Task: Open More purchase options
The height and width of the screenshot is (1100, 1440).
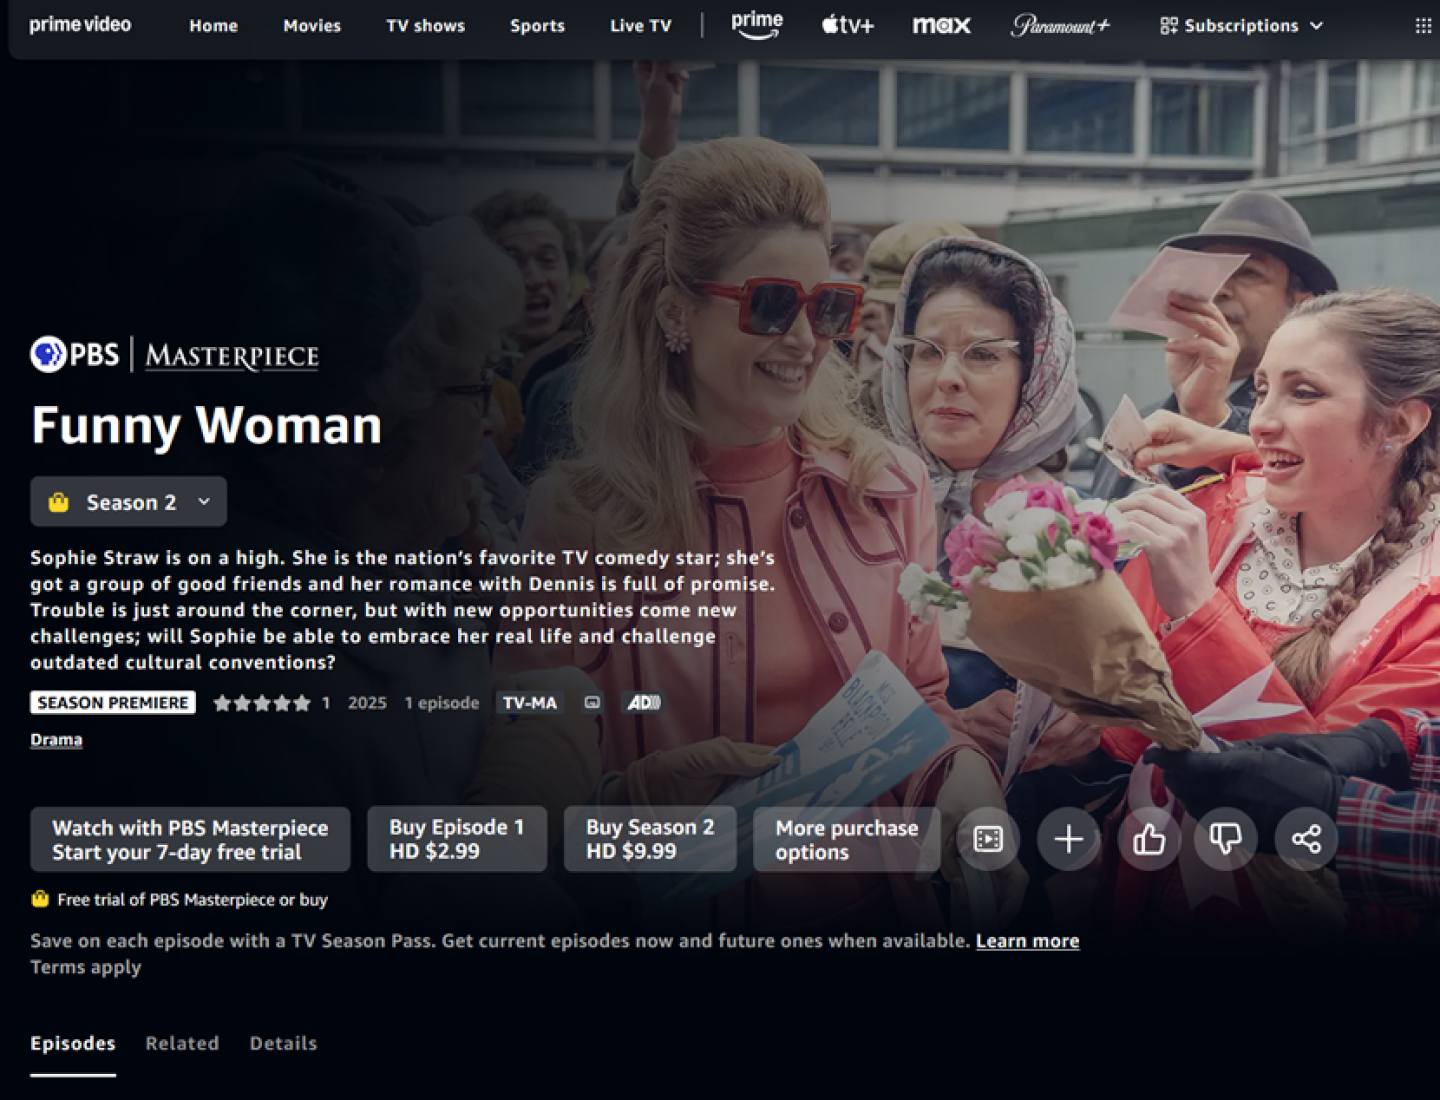Action: coord(846,840)
